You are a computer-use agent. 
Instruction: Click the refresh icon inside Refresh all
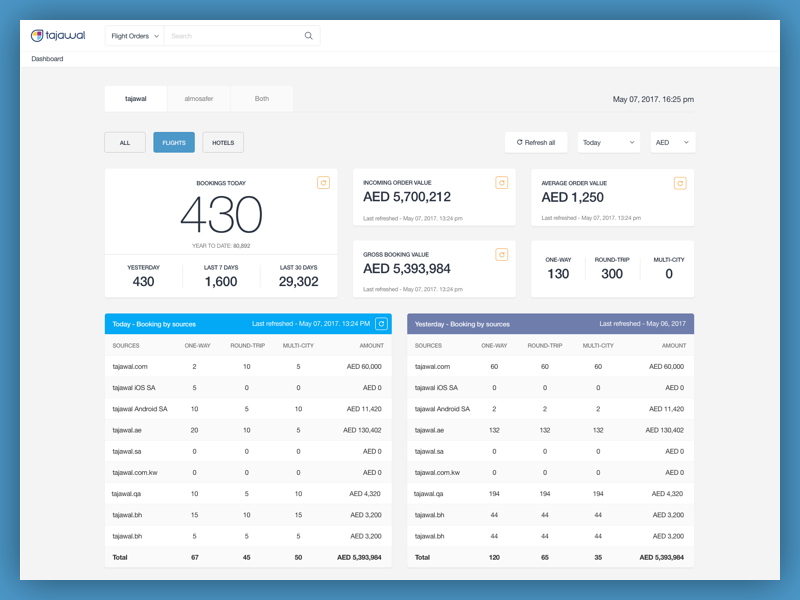tap(520, 142)
